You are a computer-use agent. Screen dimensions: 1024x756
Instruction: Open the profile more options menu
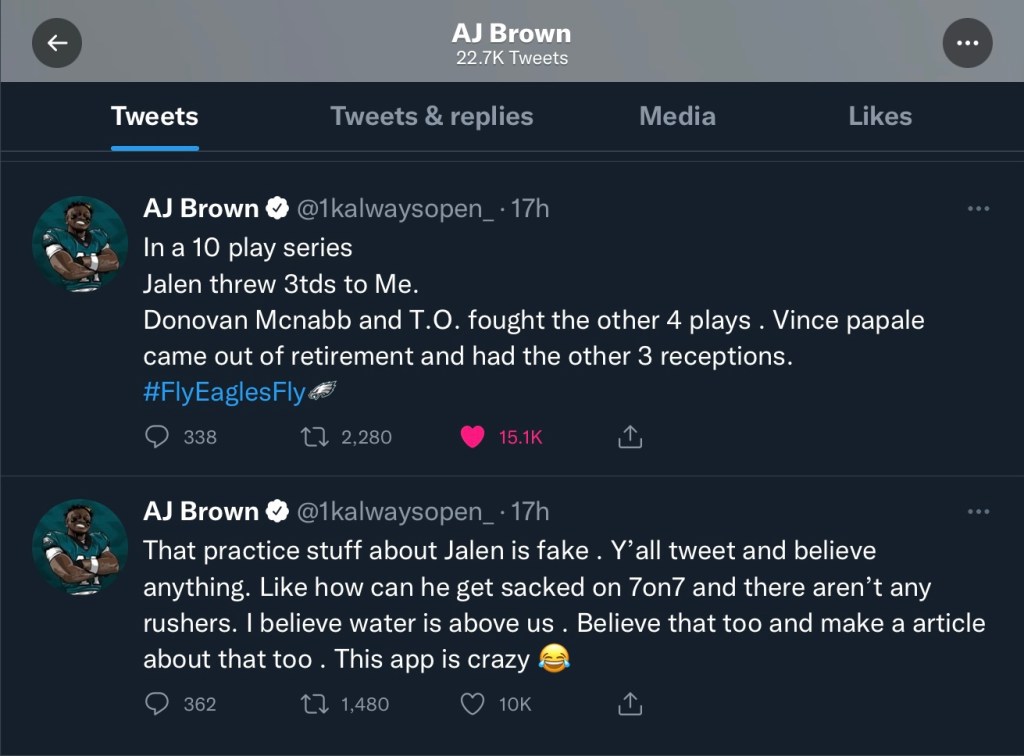967,43
